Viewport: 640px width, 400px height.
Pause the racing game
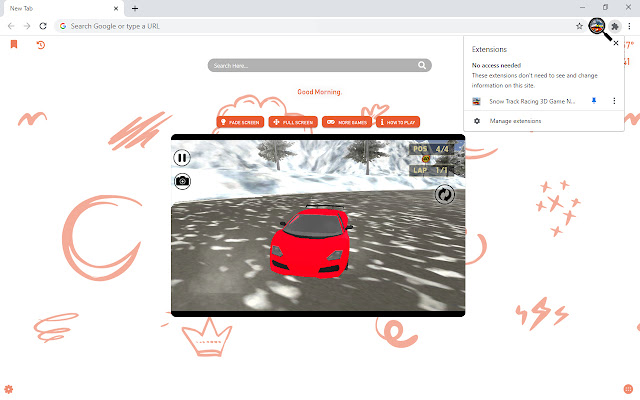click(182, 157)
